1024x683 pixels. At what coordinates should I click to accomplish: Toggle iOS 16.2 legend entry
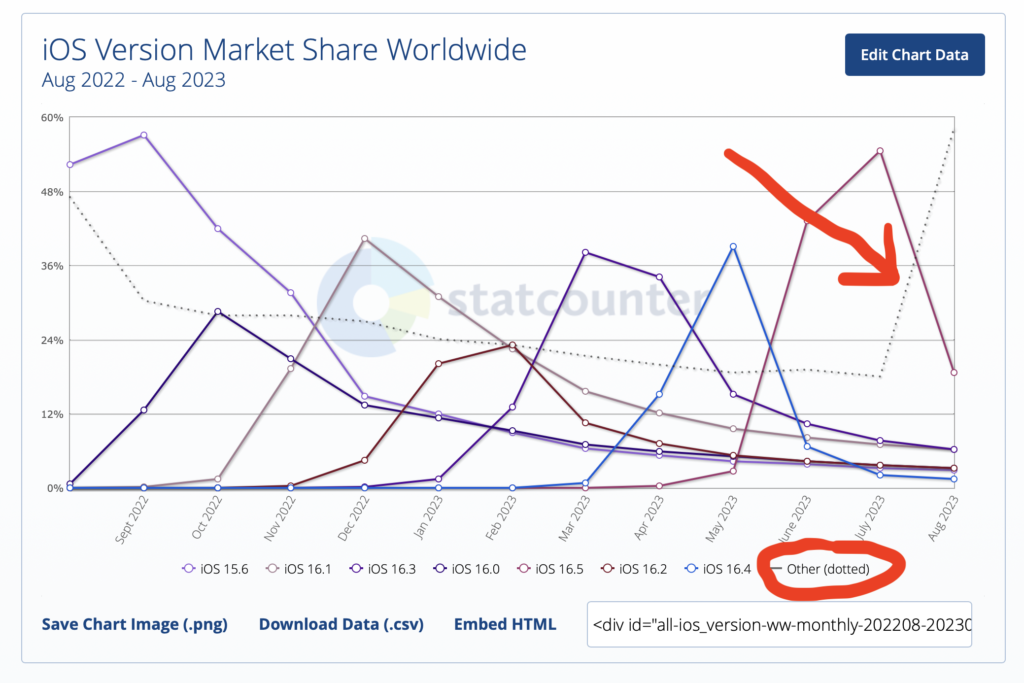(x=634, y=569)
